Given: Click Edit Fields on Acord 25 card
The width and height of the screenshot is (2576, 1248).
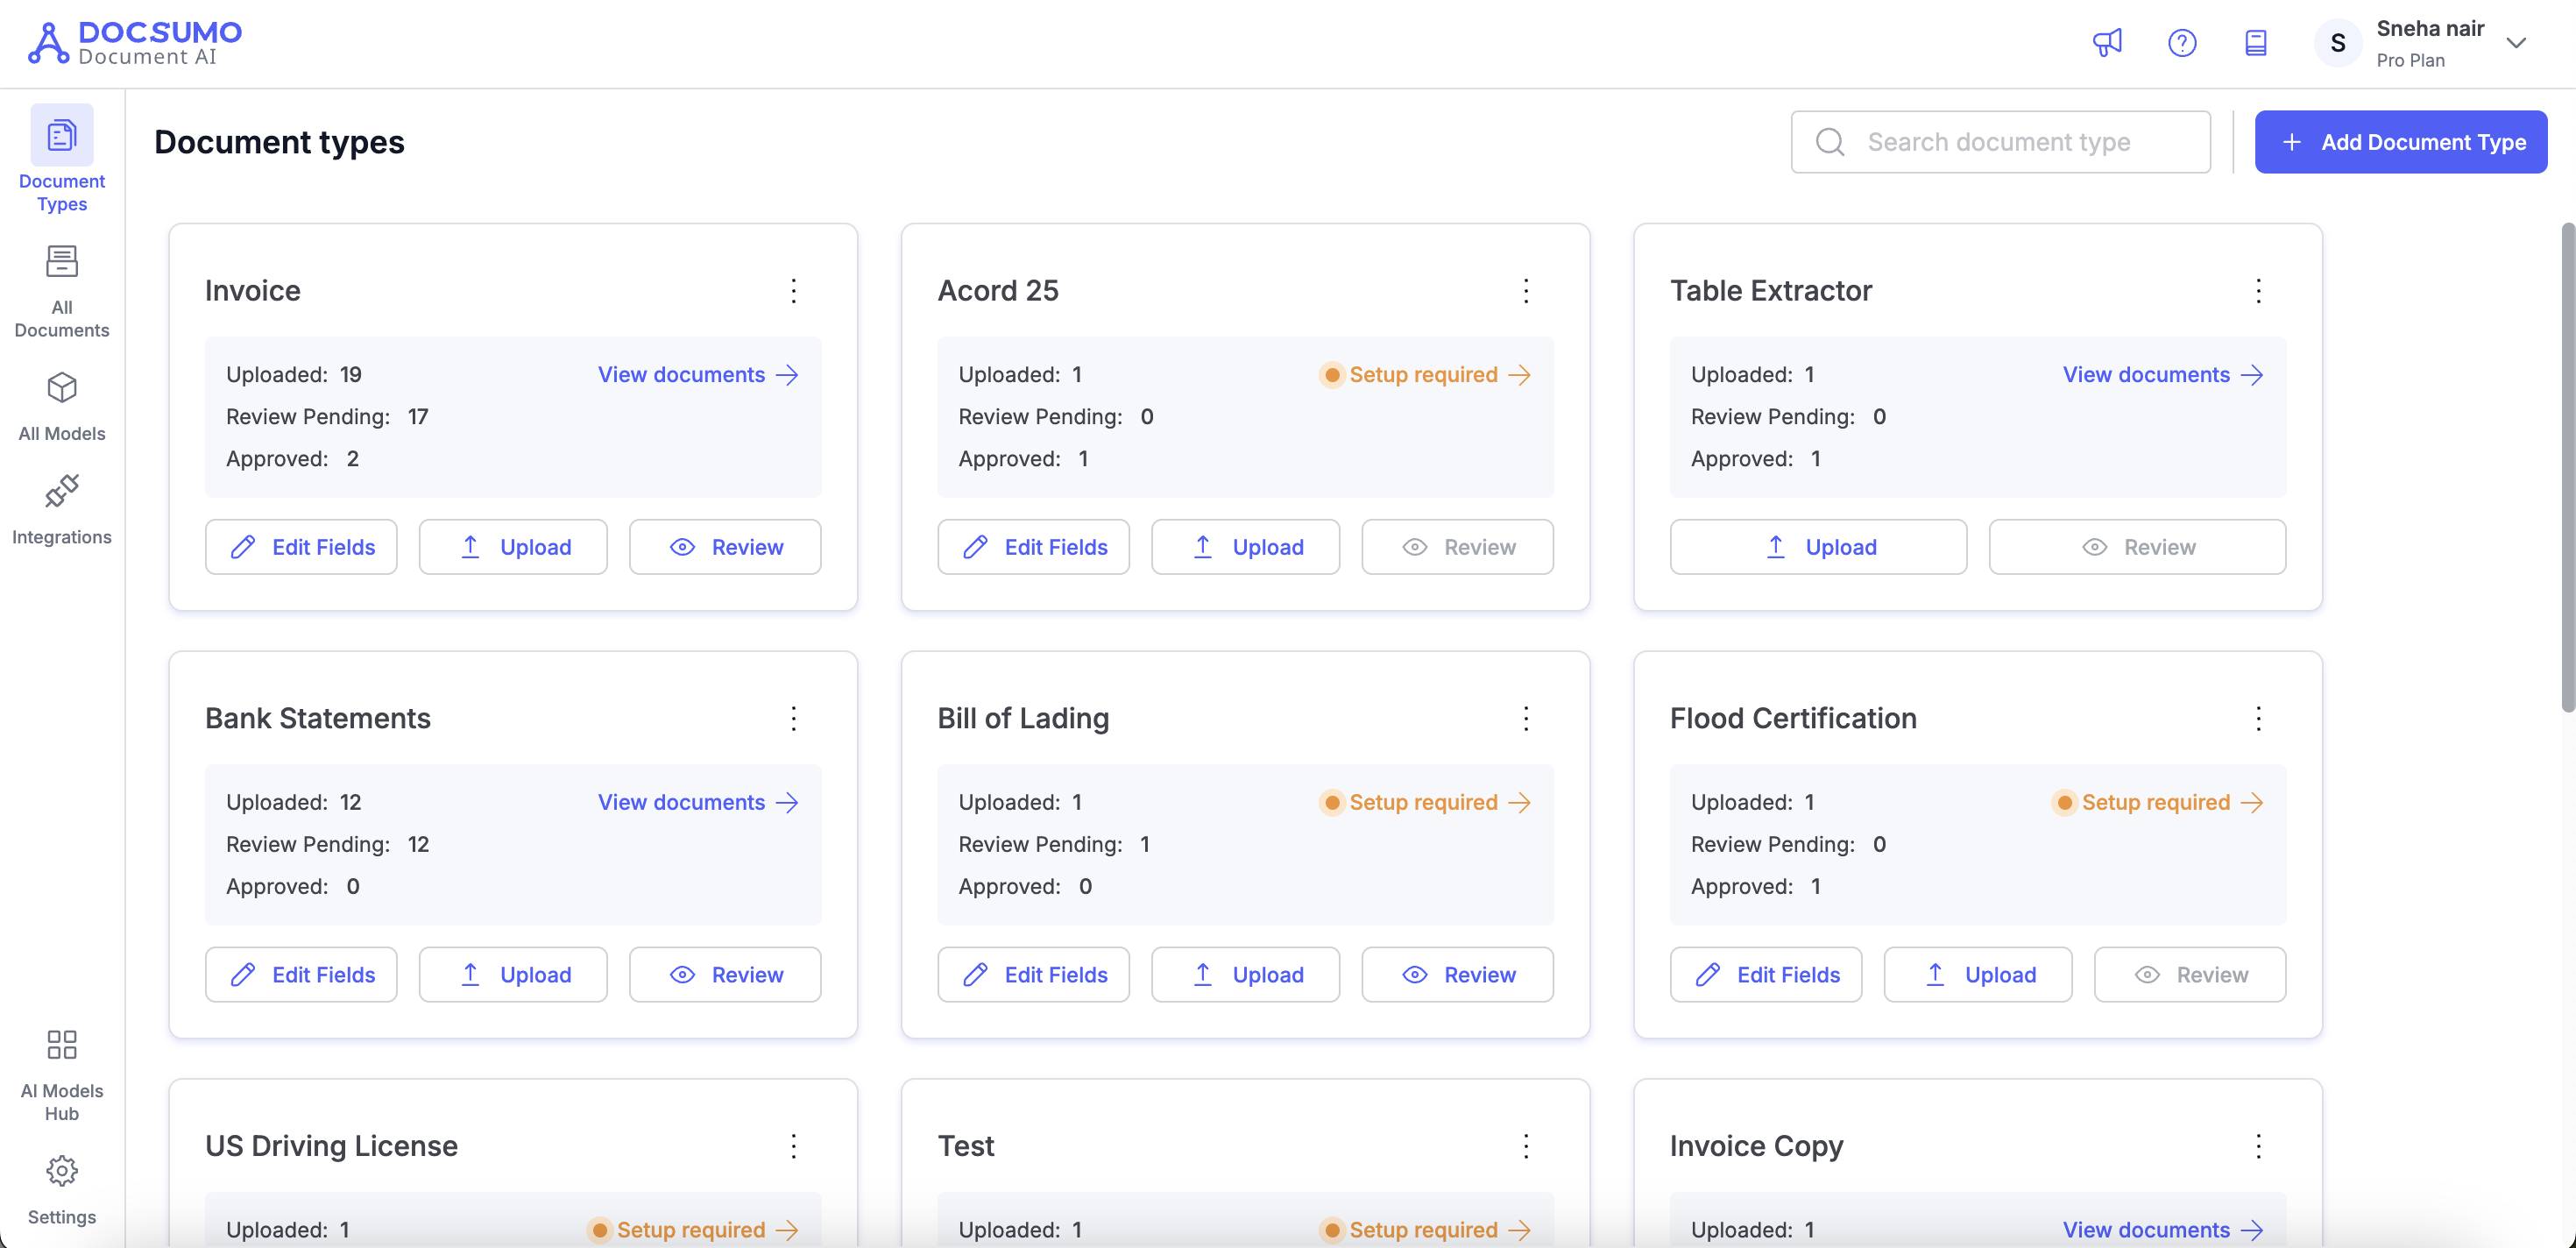Looking at the screenshot, I should click(1033, 547).
